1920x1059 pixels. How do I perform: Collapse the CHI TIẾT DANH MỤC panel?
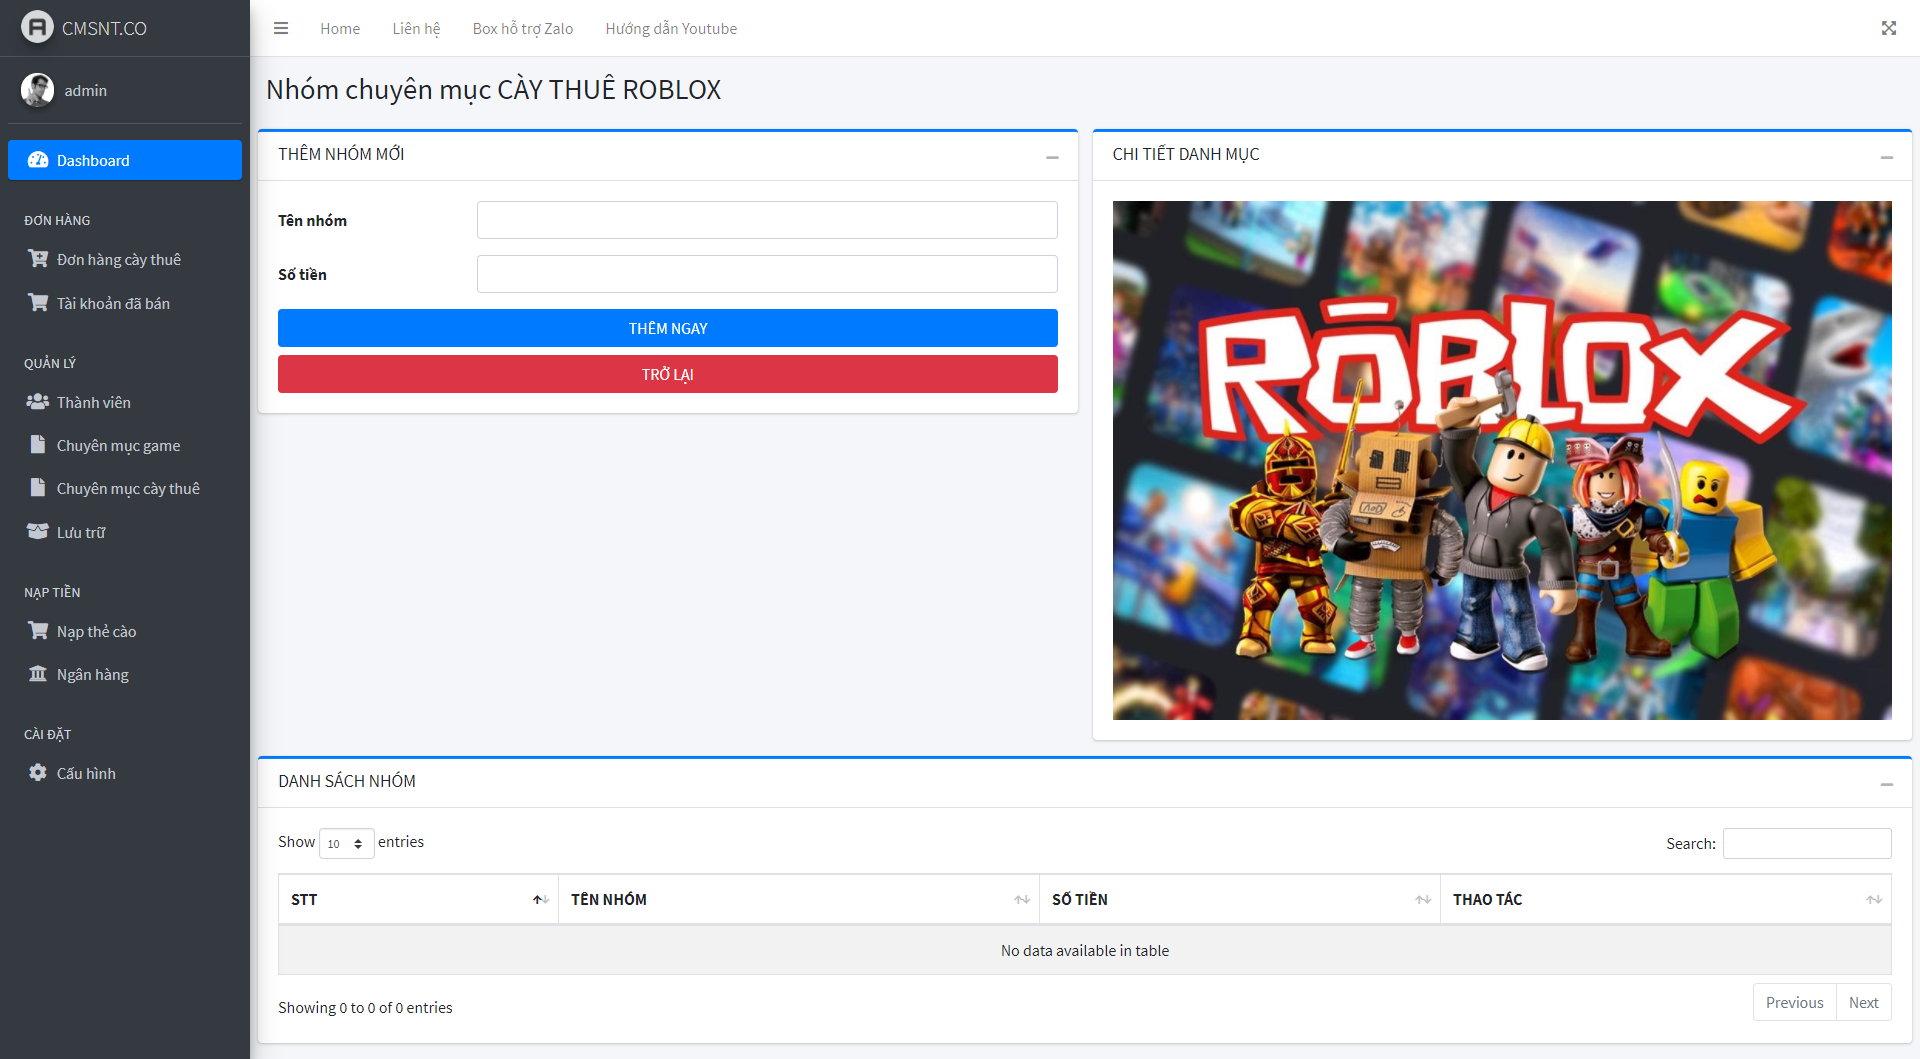[x=1887, y=157]
